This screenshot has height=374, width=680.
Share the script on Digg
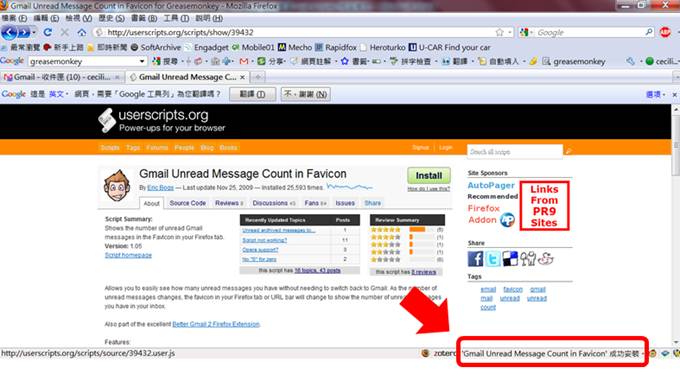click(x=528, y=259)
